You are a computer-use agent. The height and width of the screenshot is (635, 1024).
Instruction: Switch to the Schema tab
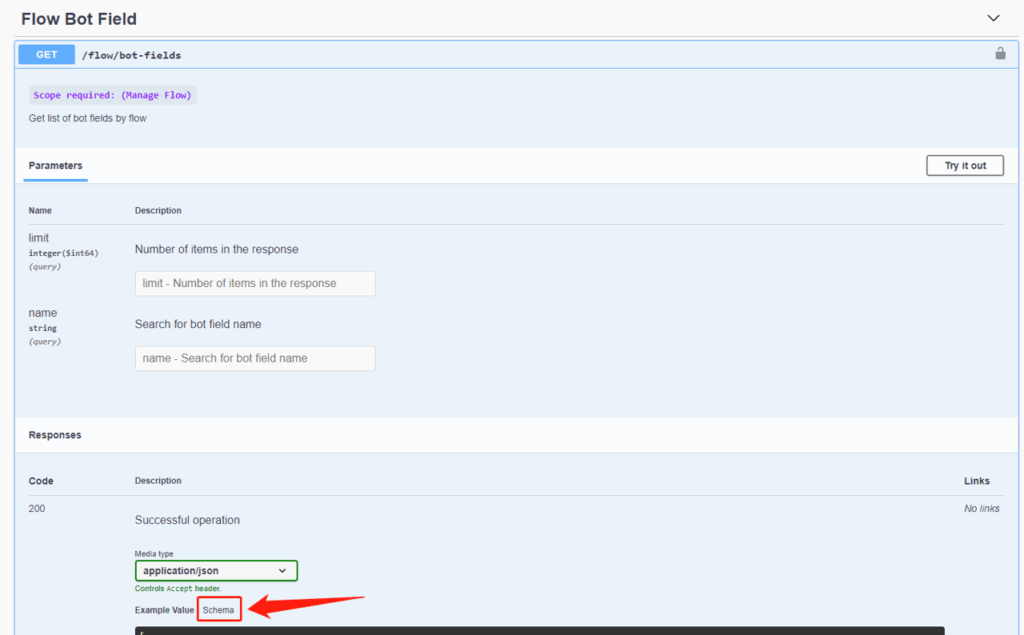(x=219, y=610)
